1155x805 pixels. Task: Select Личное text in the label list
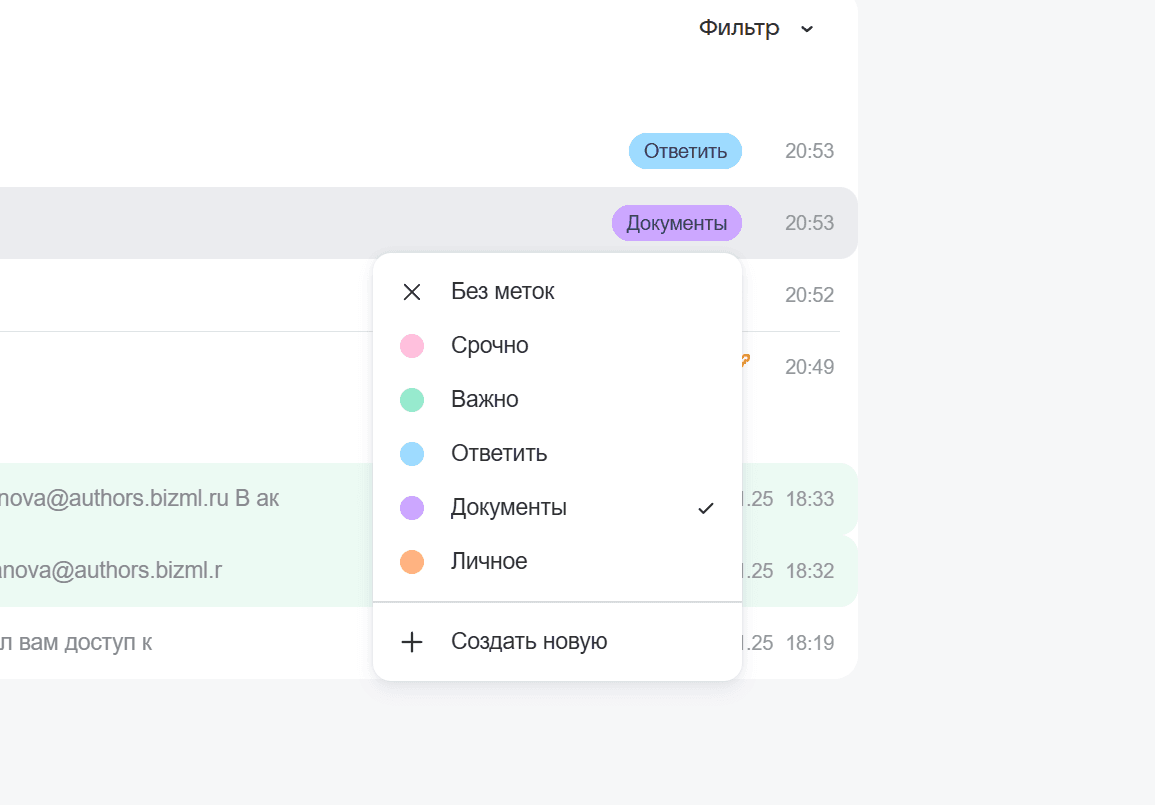click(488, 562)
